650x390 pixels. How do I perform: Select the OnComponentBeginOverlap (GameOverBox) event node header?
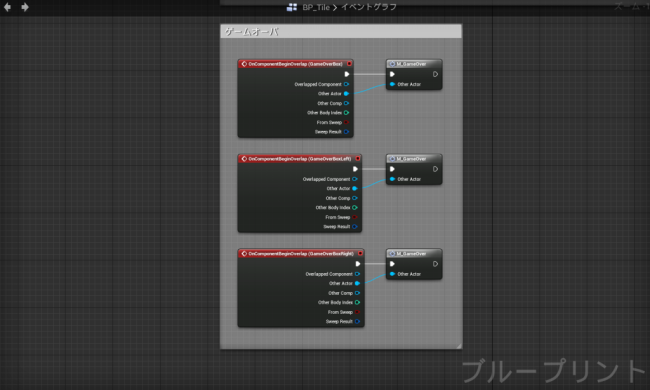tap(295, 64)
